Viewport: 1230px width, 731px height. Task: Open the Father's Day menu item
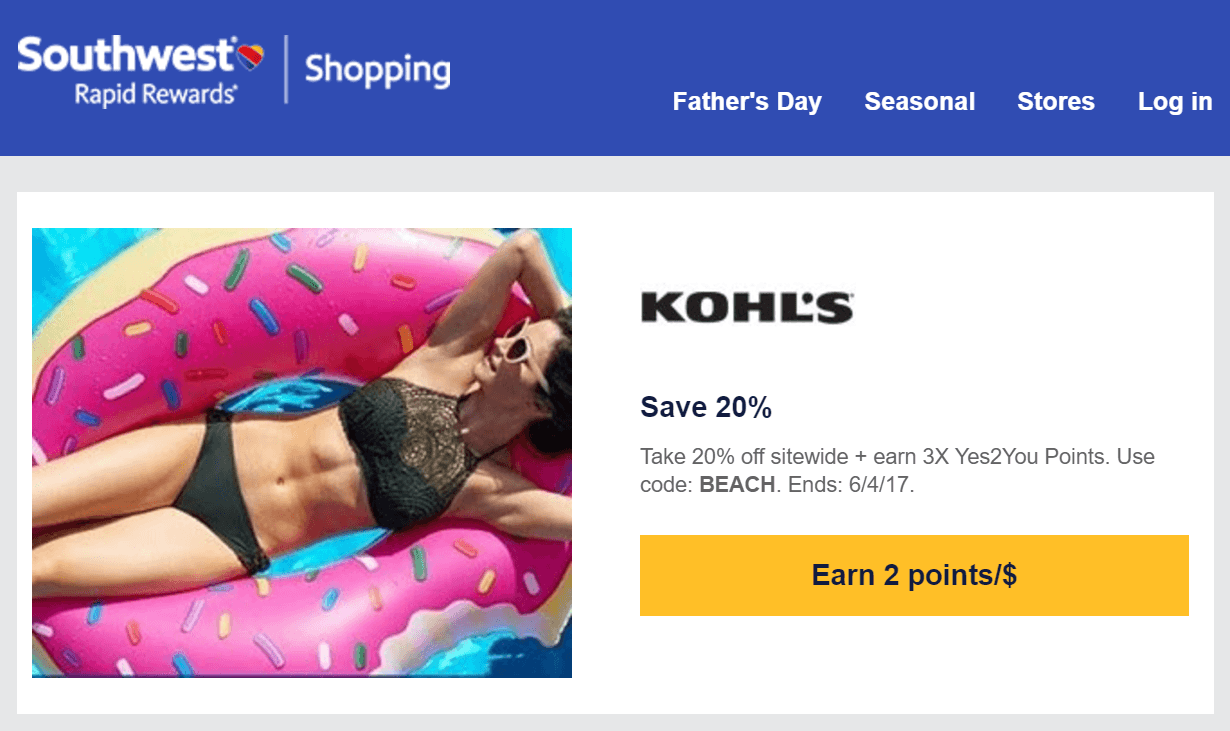click(747, 102)
